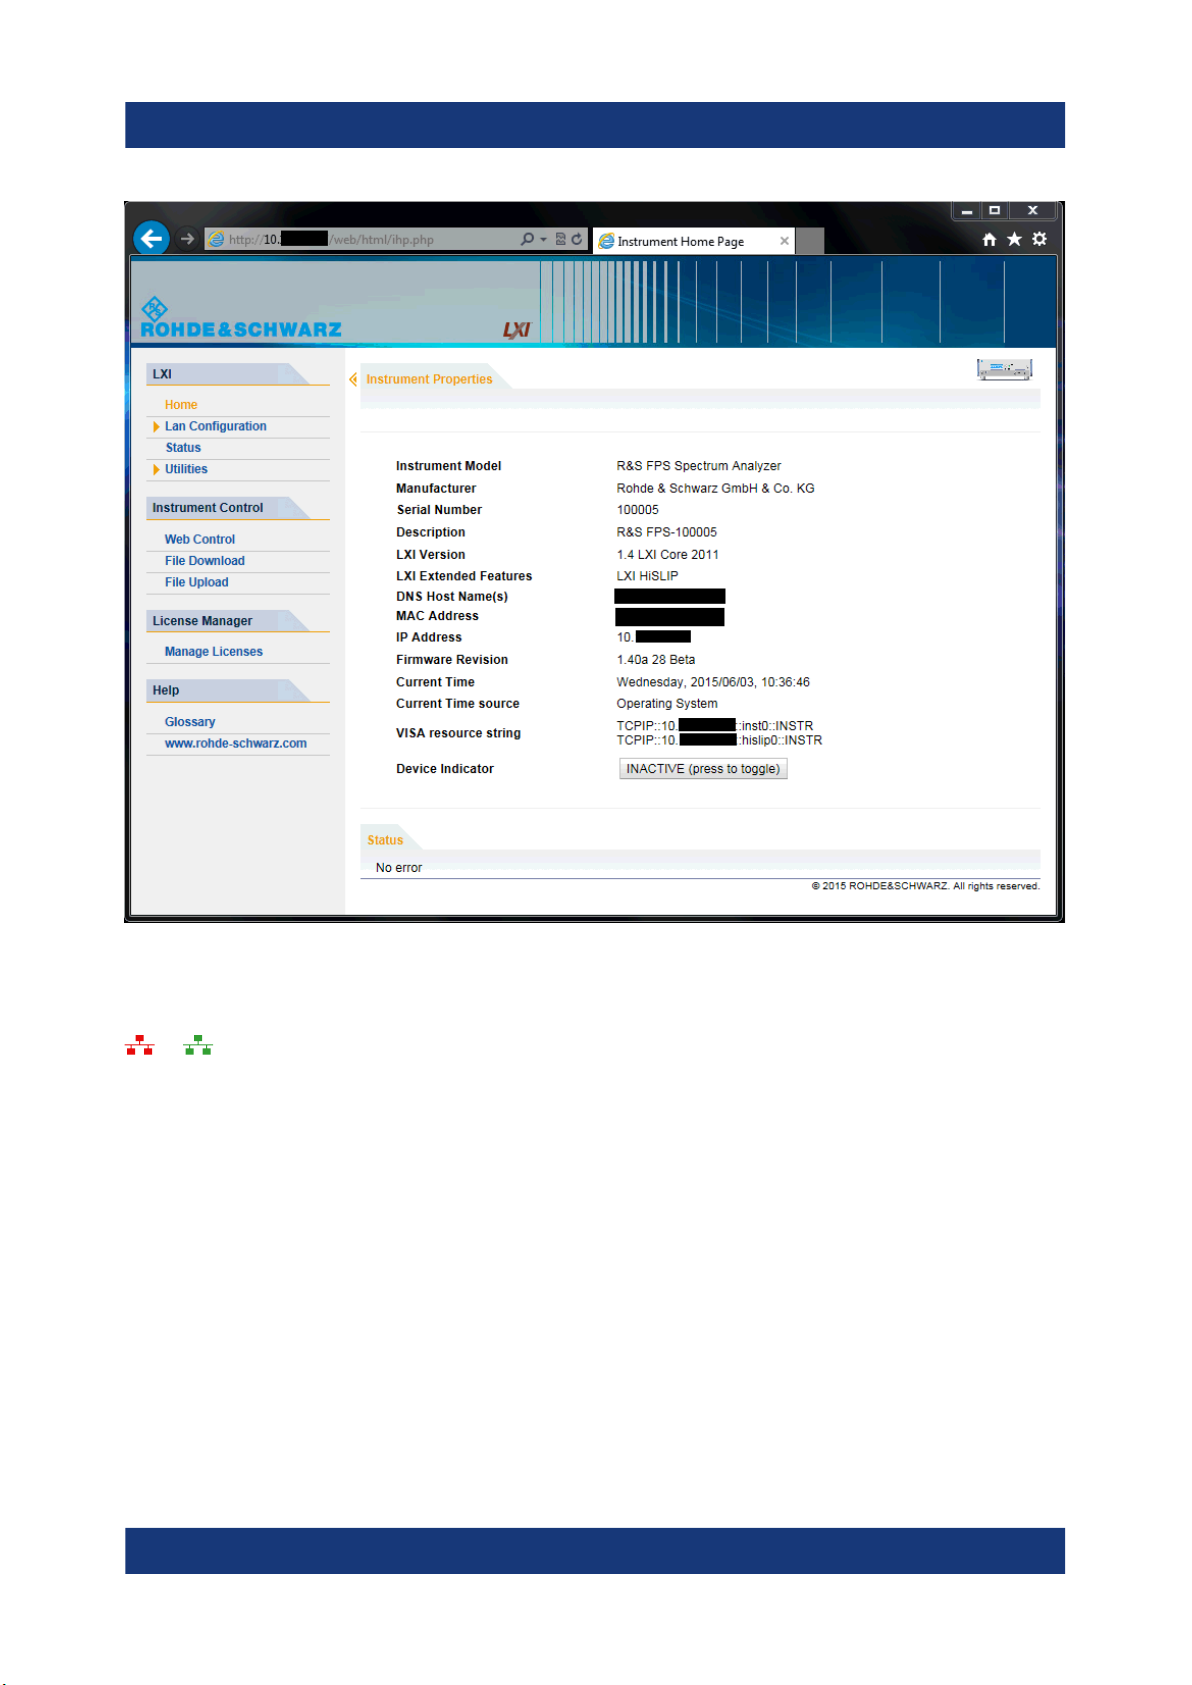Click the VISA string ending 'hislip0::INSTR'
Image resolution: width=1192 pixels, height=1685 pixels.
coord(719,741)
